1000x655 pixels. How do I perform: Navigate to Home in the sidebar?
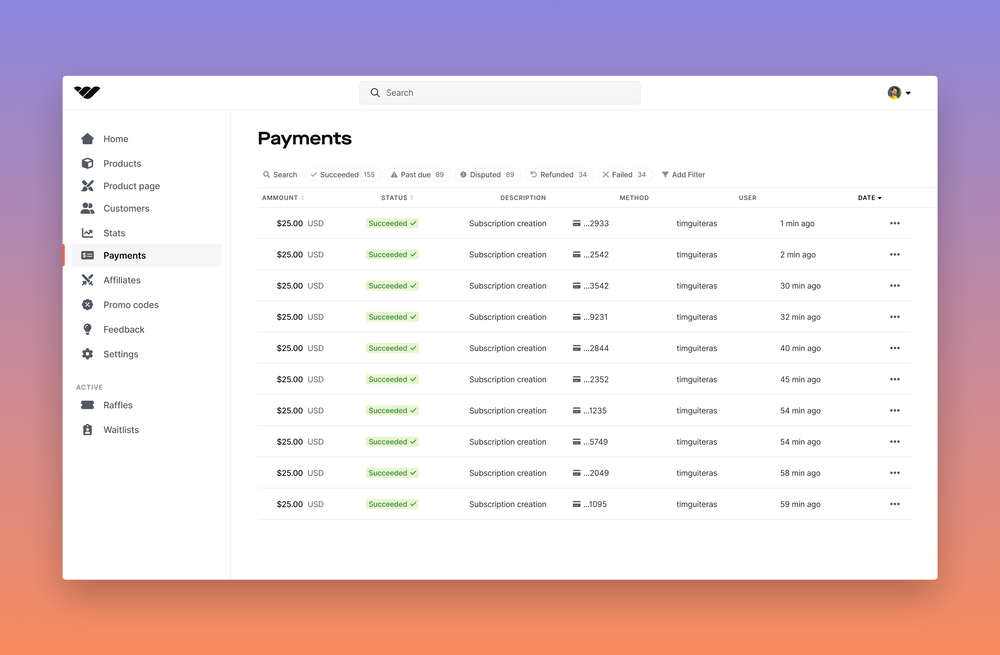[x=88, y=138]
